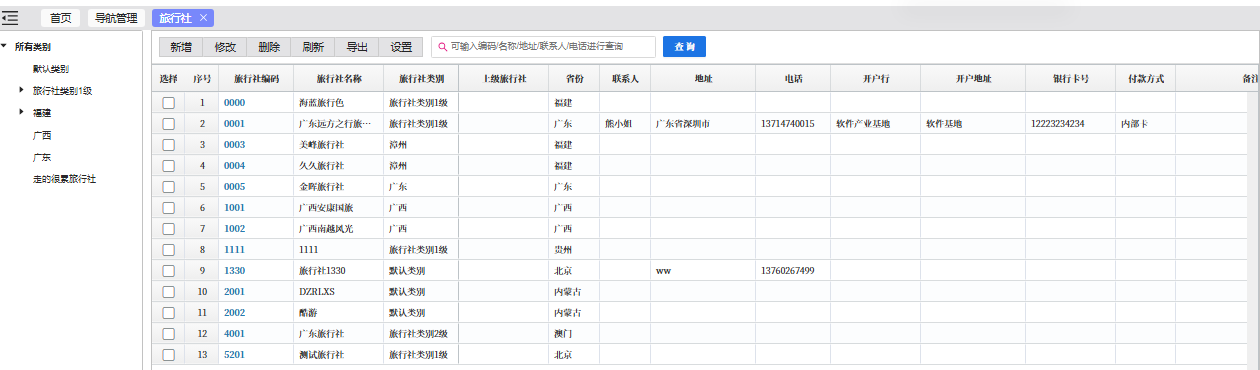1260x370 pixels.
Task: Open code link 0000
Action: [234, 103]
